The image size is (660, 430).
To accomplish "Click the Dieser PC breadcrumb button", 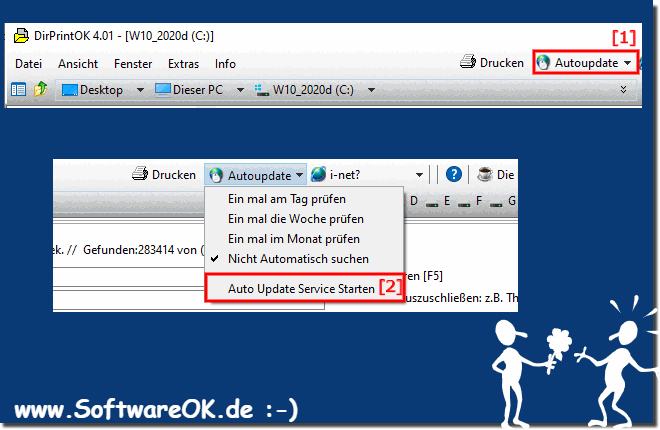I will coord(189,90).
